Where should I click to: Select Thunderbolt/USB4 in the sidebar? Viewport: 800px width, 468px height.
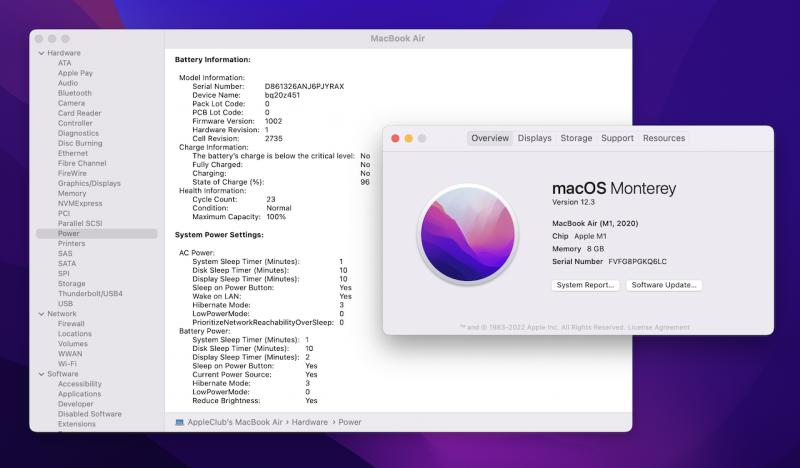[90, 294]
